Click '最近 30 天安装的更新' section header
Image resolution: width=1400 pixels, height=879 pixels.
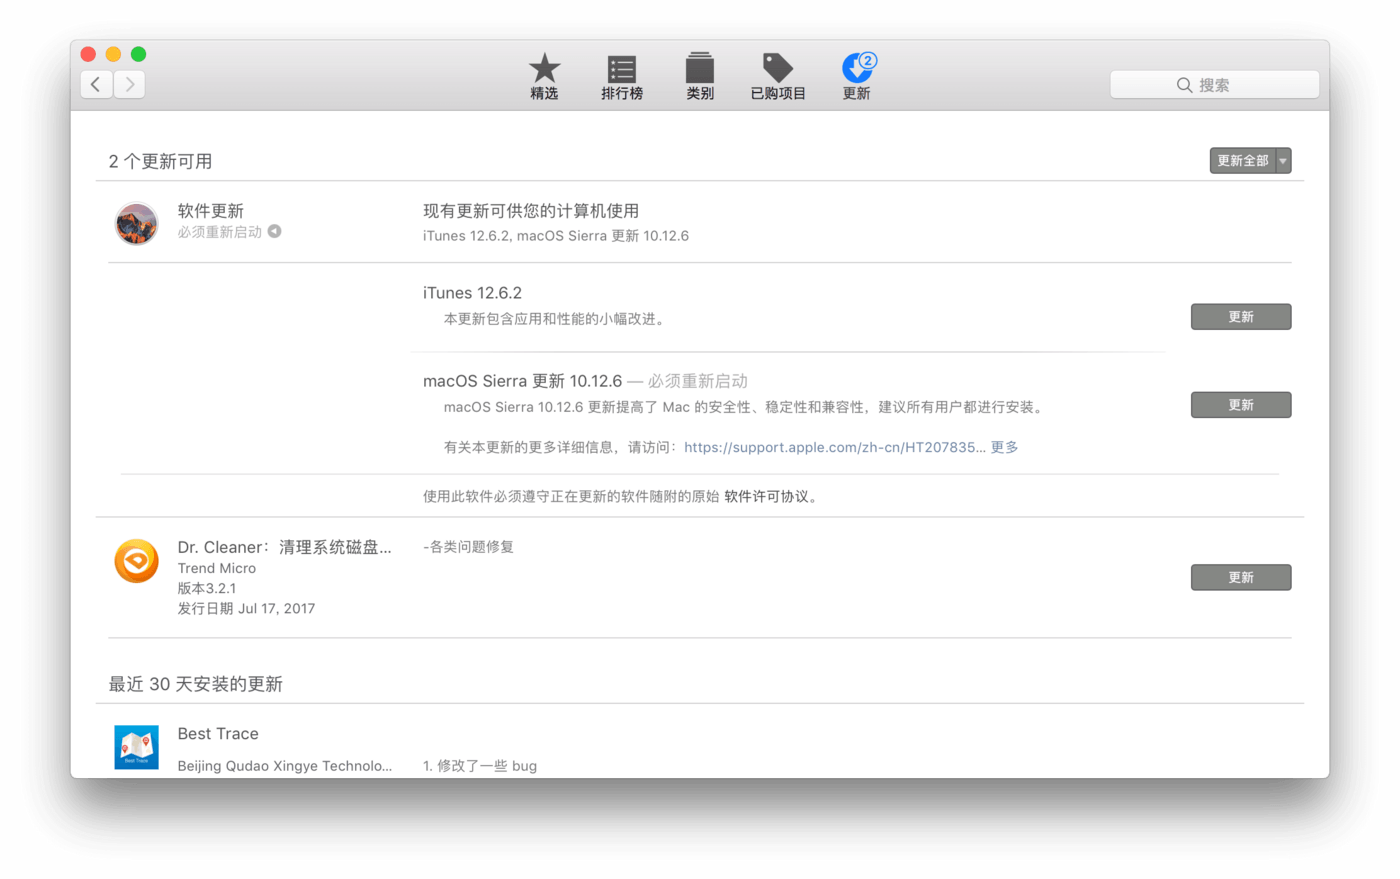[x=196, y=684]
